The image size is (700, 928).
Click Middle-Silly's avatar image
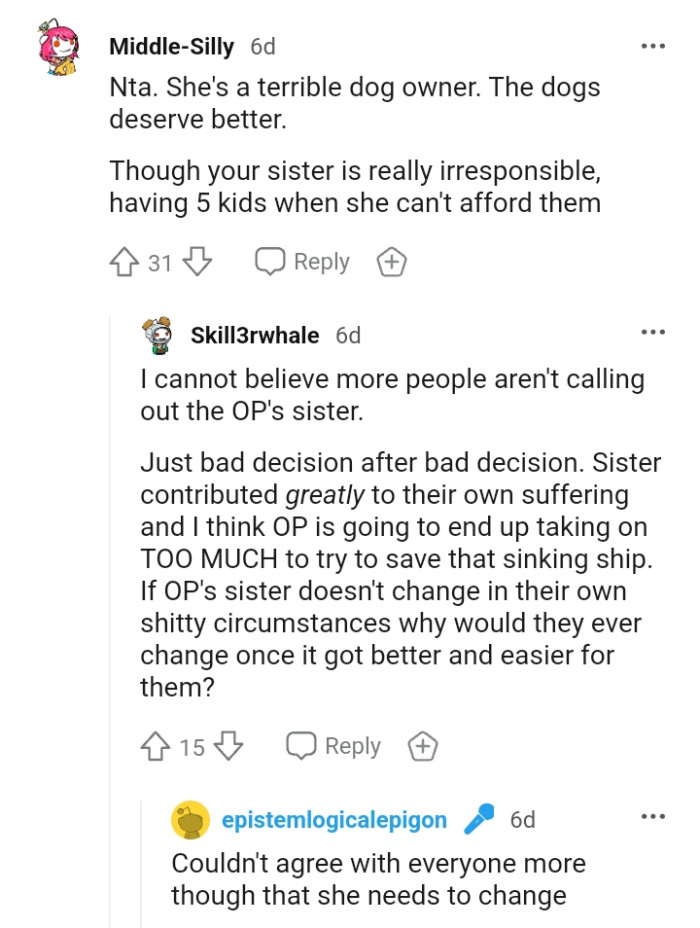tap(57, 45)
